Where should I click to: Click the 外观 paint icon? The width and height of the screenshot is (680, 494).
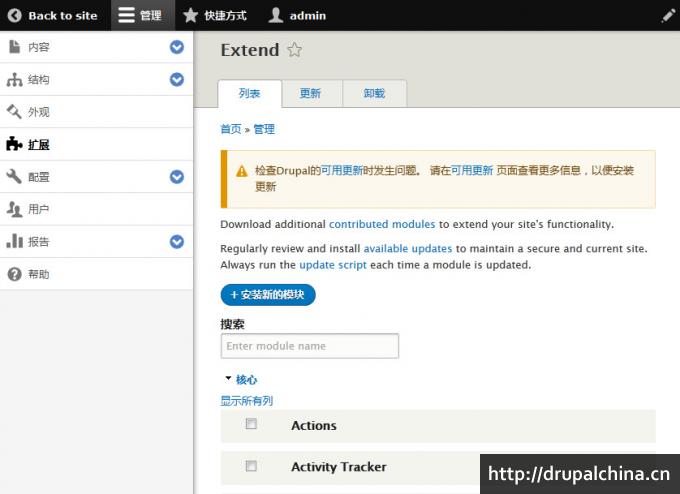pyautogui.click(x=14, y=111)
